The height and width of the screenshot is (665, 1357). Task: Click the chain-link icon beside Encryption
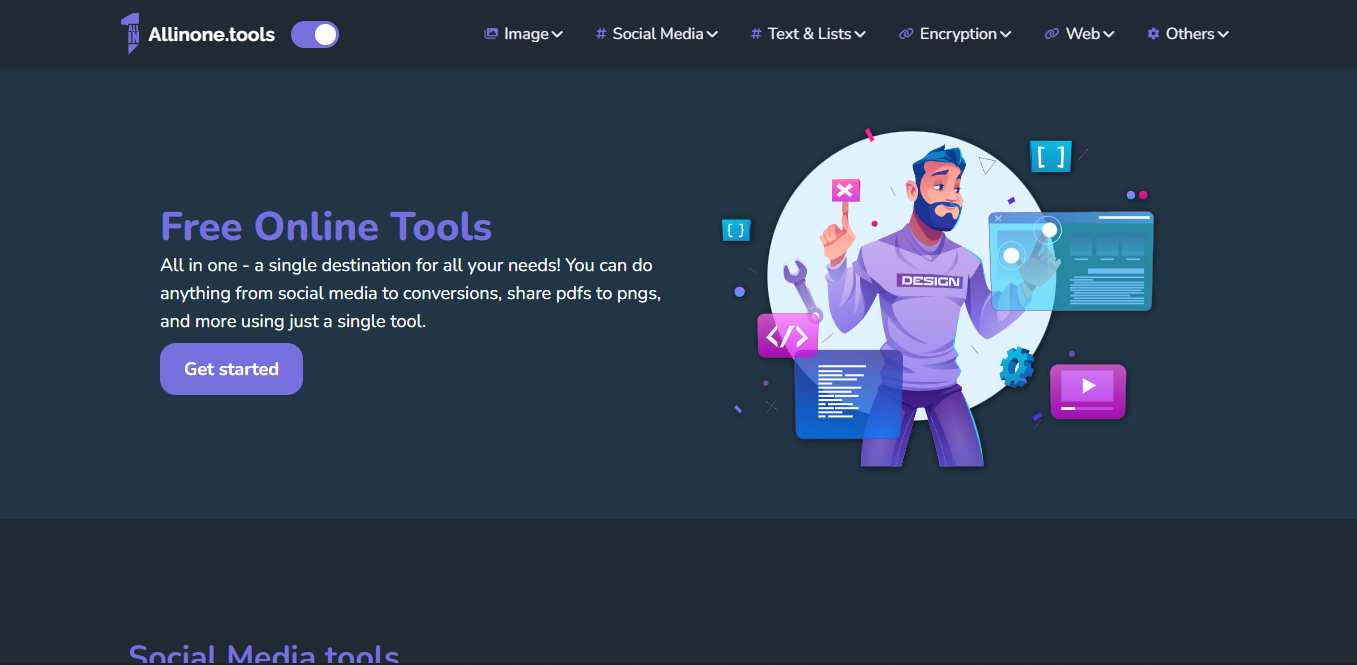(906, 34)
